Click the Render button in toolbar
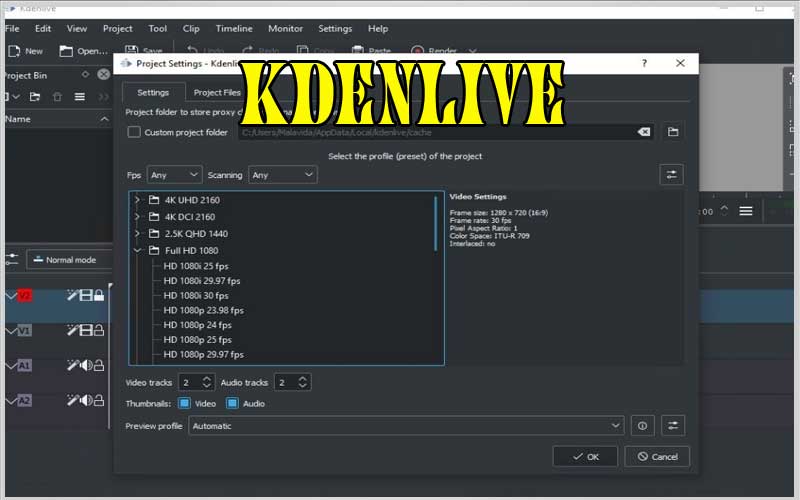The height and width of the screenshot is (500, 800). click(434, 51)
